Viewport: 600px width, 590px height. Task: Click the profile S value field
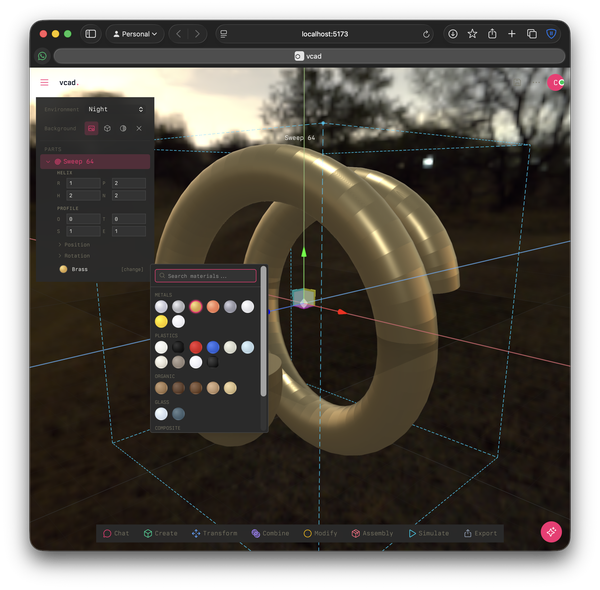point(83,231)
